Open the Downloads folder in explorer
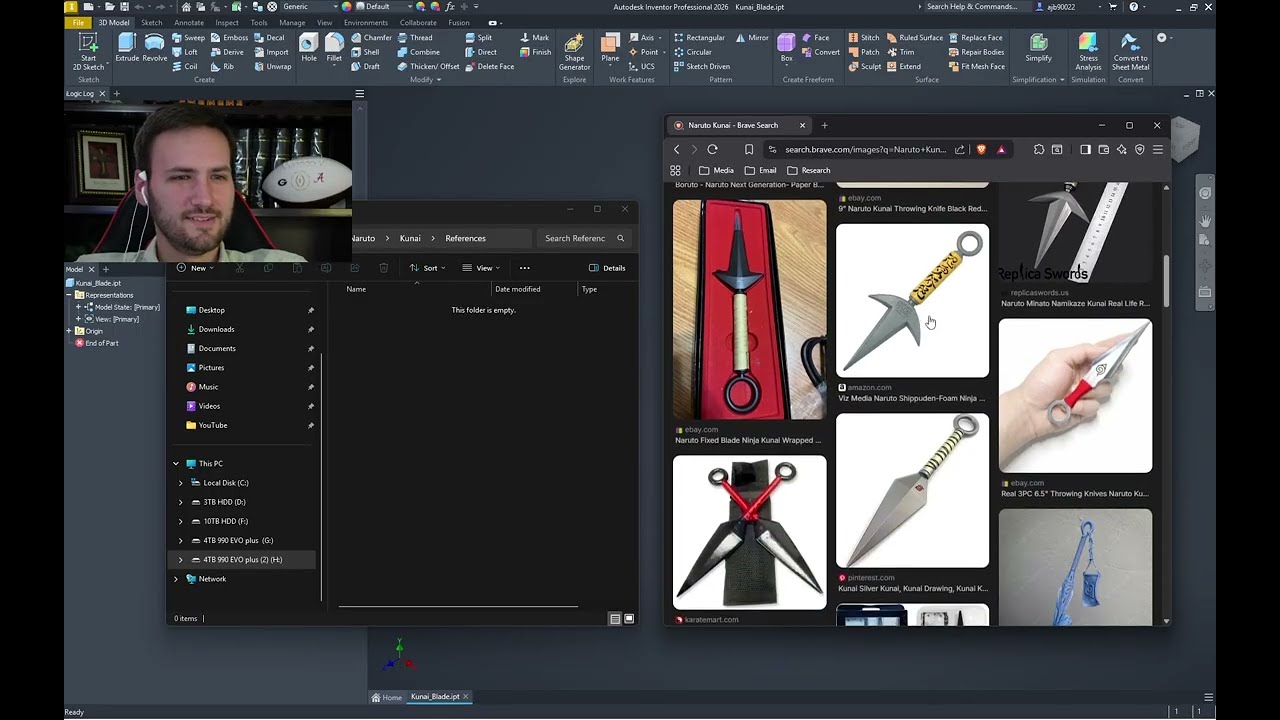This screenshot has height=720, width=1280. point(216,329)
